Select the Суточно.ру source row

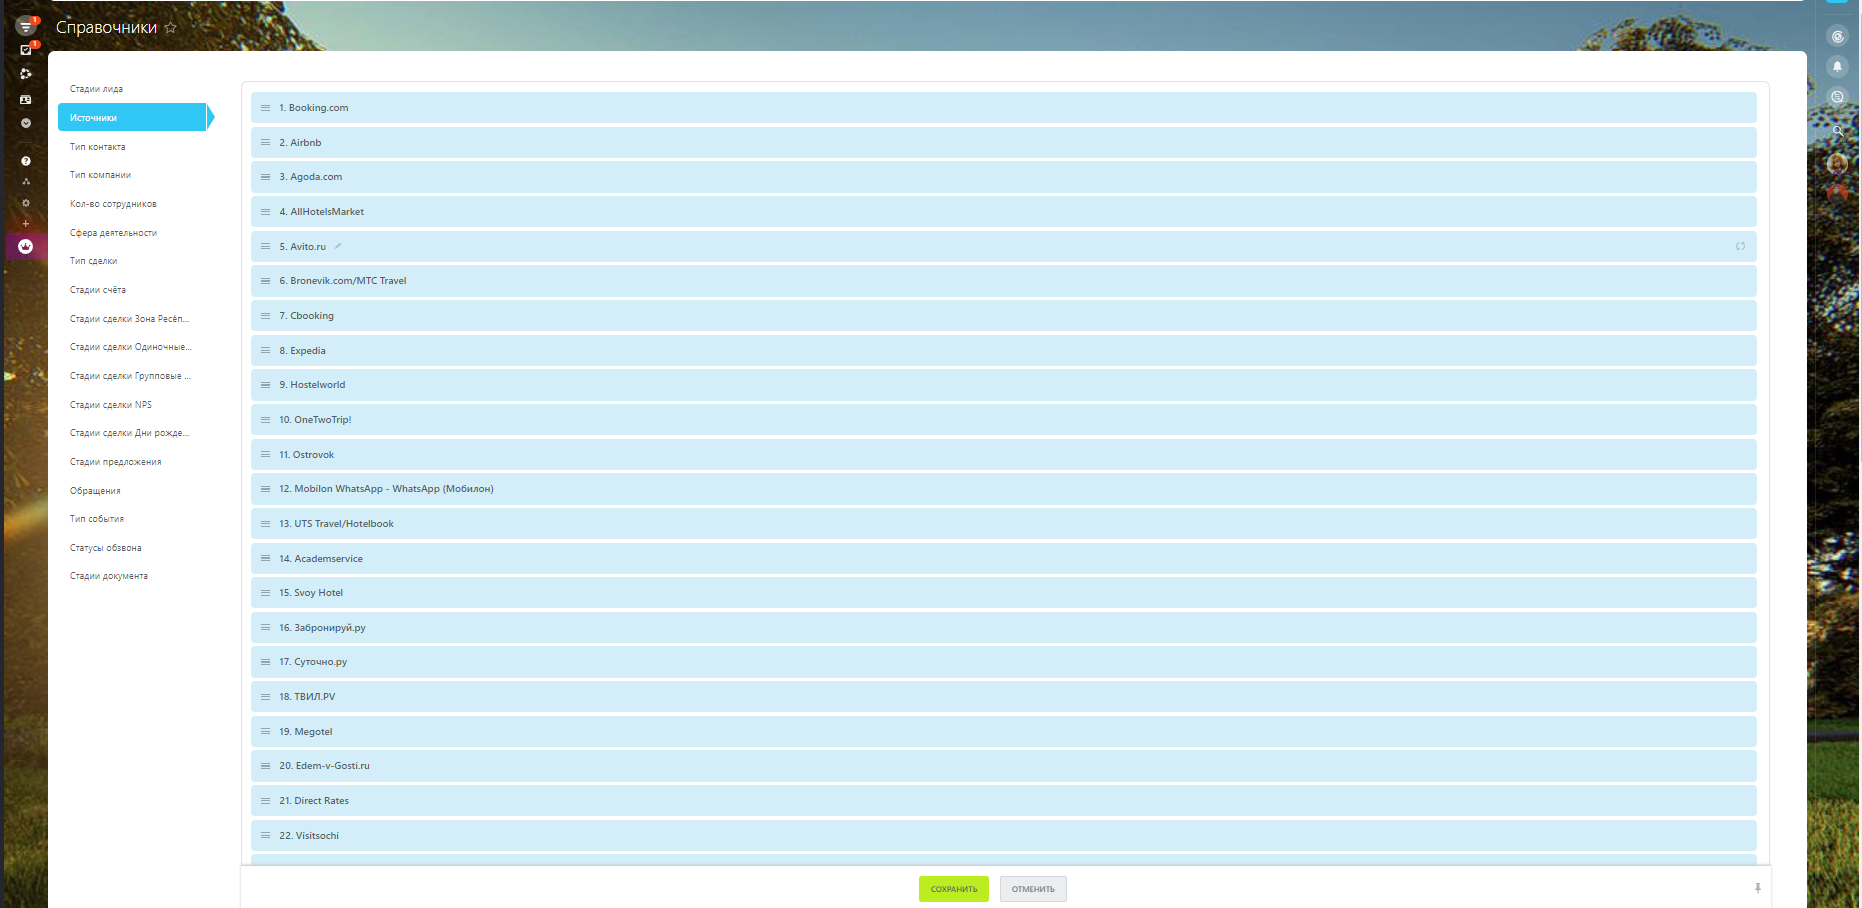point(1004,662)
